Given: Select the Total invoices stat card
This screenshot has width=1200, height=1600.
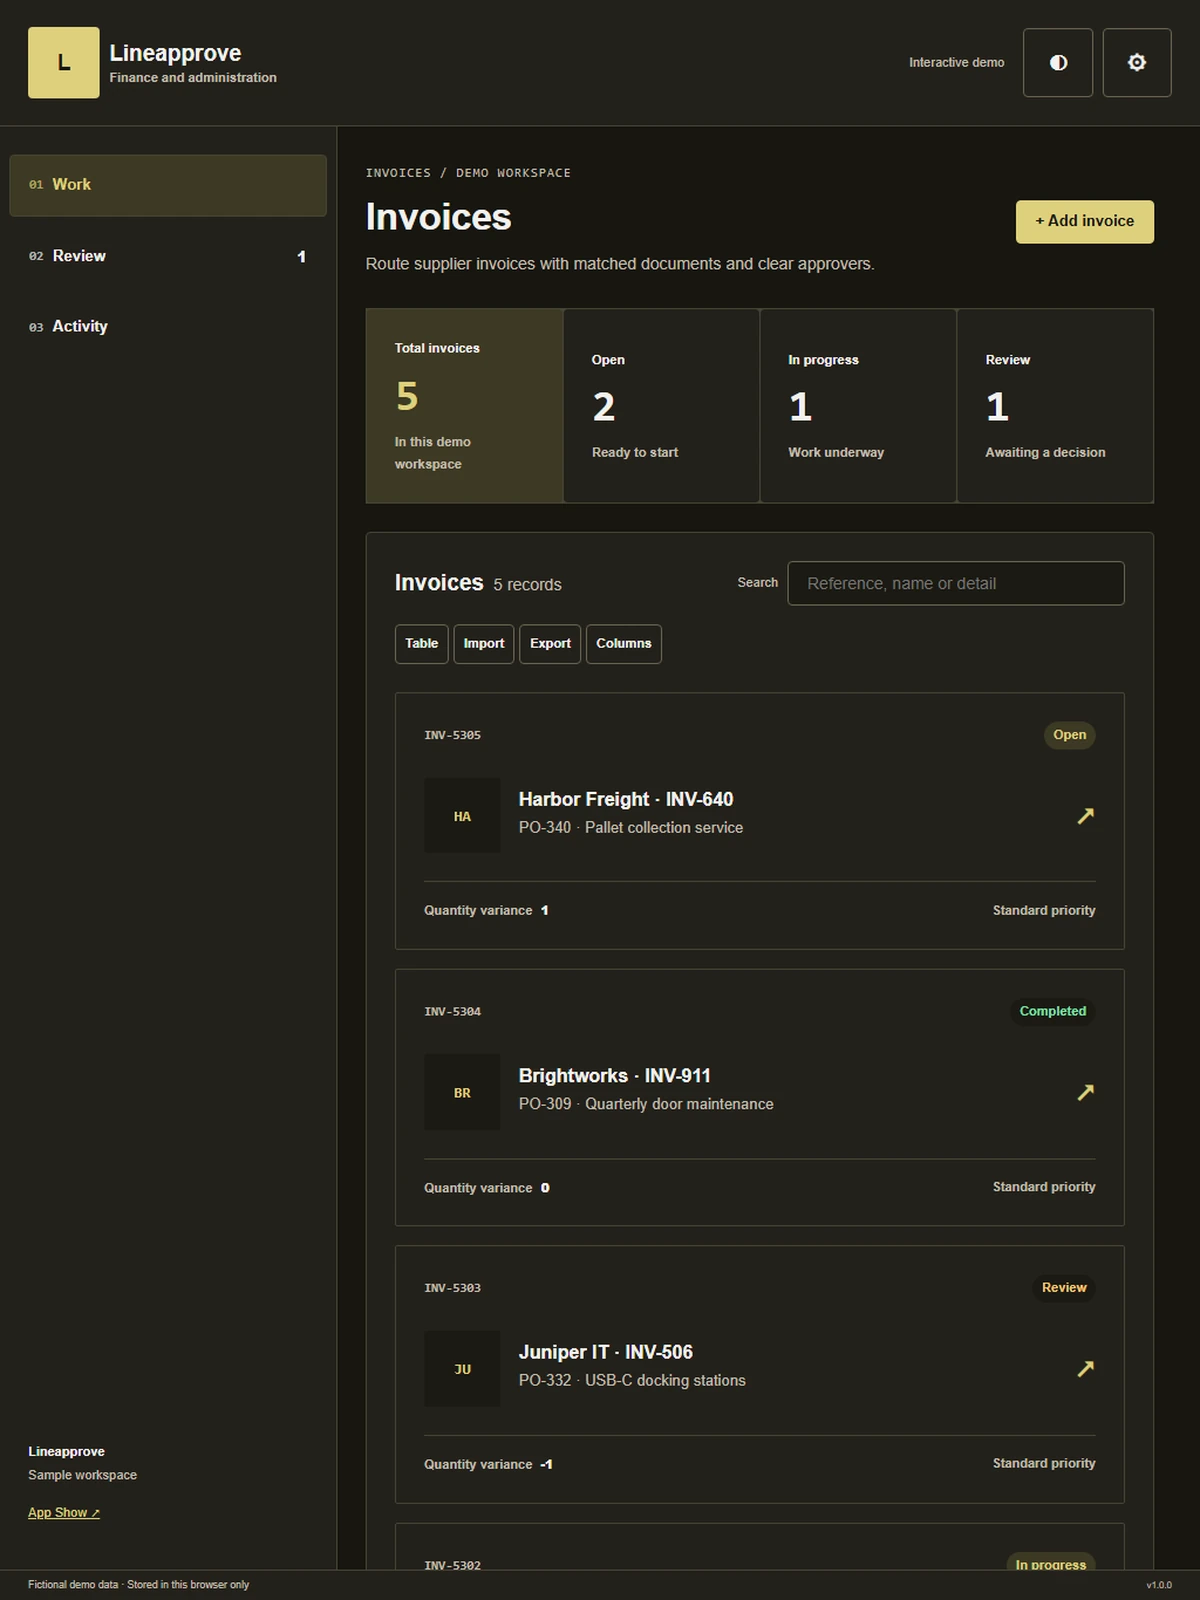Looking at the screenshot, I should pyautogui.click(x=465, y=405).
